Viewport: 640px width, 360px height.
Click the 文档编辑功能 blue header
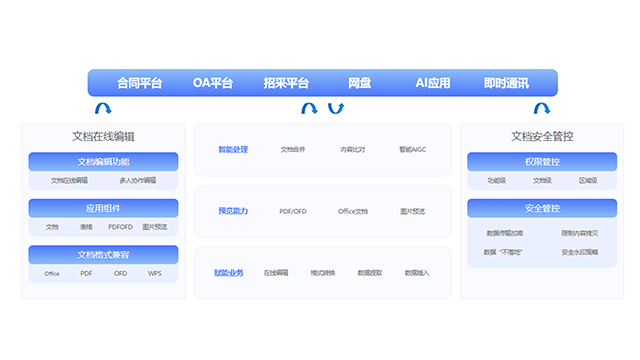click(x=103, y=162)
